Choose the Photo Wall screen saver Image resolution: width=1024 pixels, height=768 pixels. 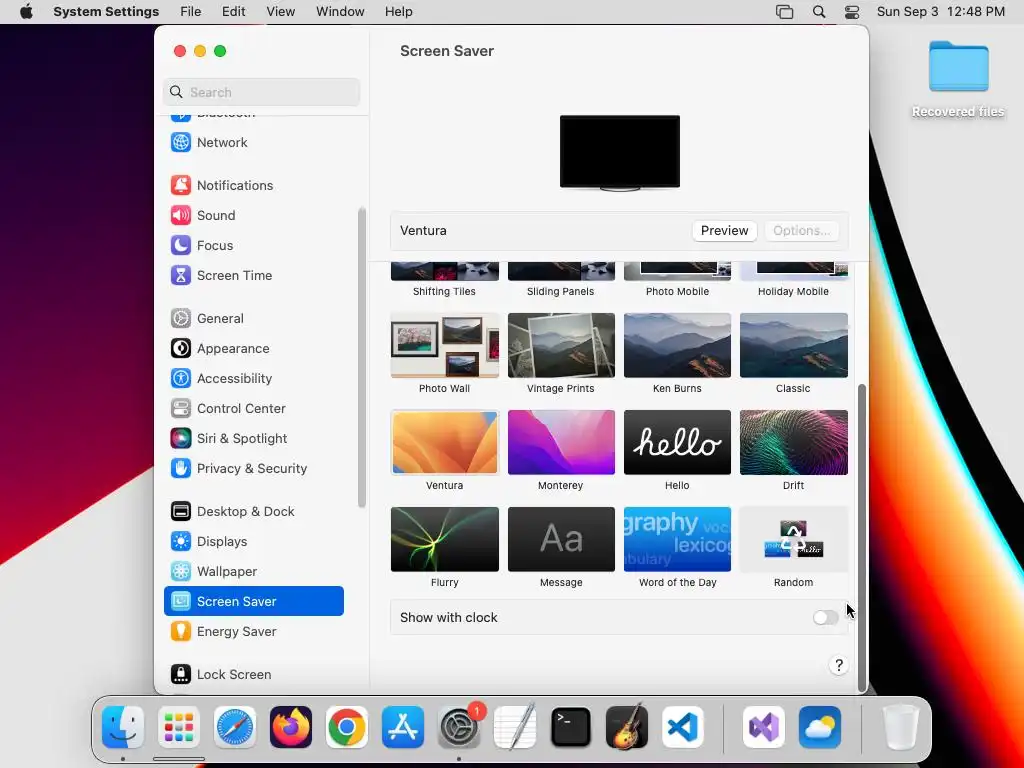coord(445,345)
